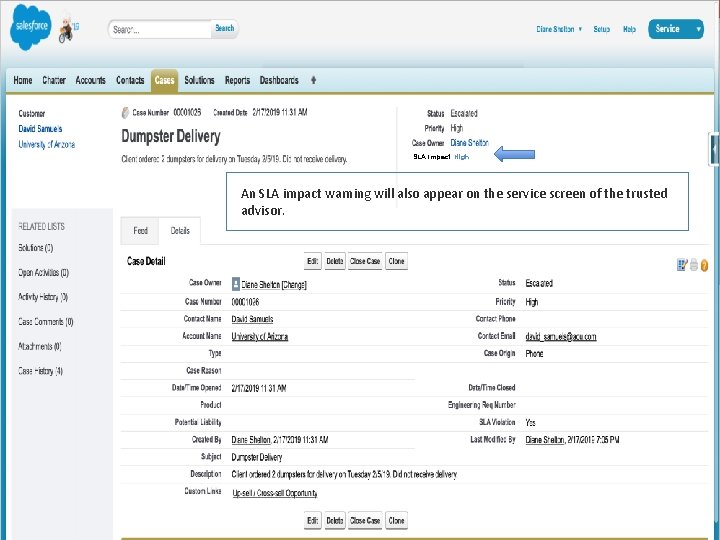Click the Change owner link
720x540 pixels.
[x=294, y=285]
